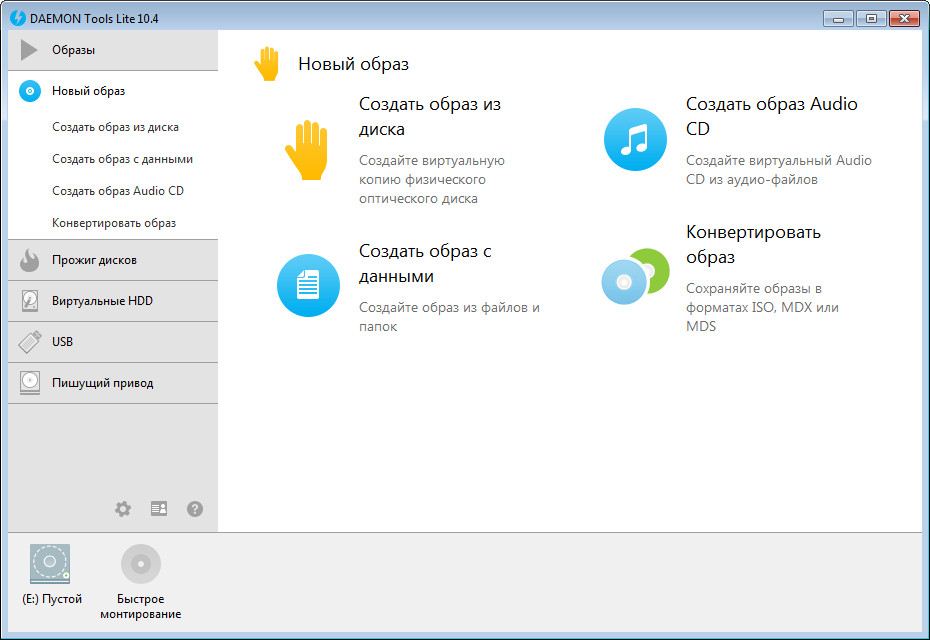The image size is (930, 640).
Task: Minimize the DAEMON Tools Lite window
Action: tap(838, 19)
